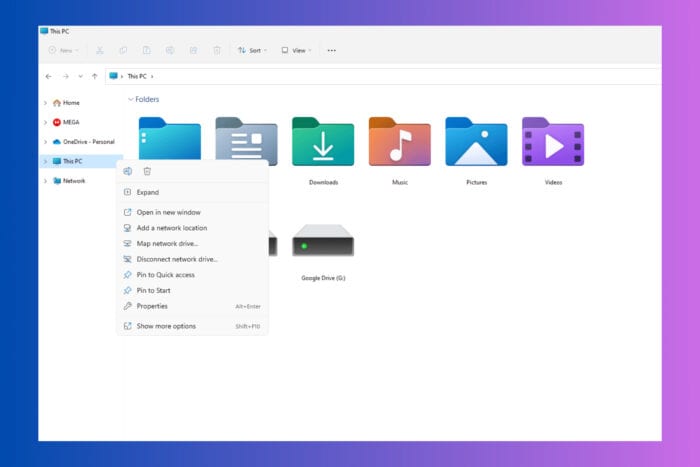The width and height of the screenshot is (700, 467).
Task: Open the View dropdown
Action: coord(296,50)
